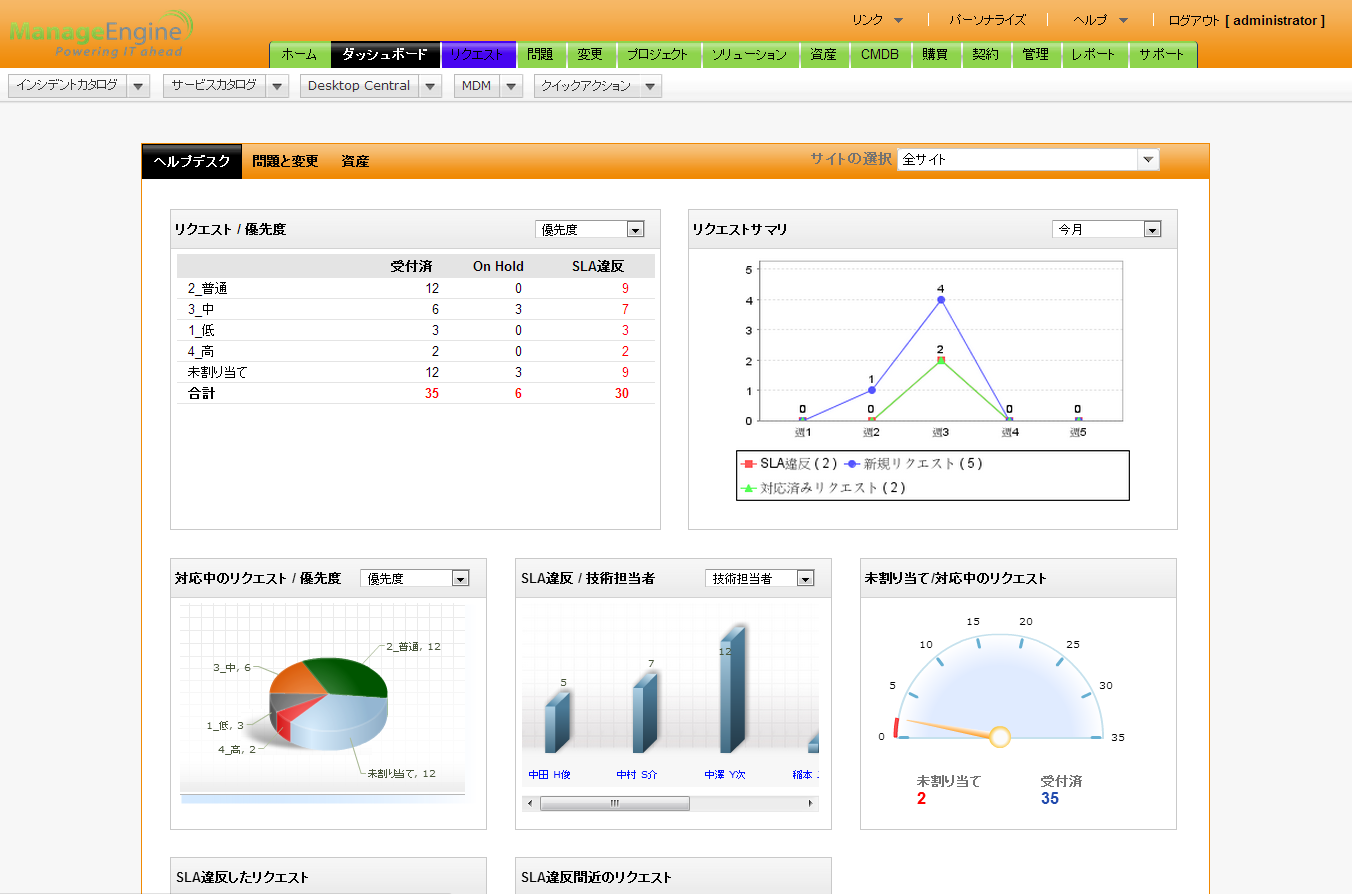Viewport: 1352px width, 894px height.
Task: Open the 契約 tab
Action: point(986,55)
